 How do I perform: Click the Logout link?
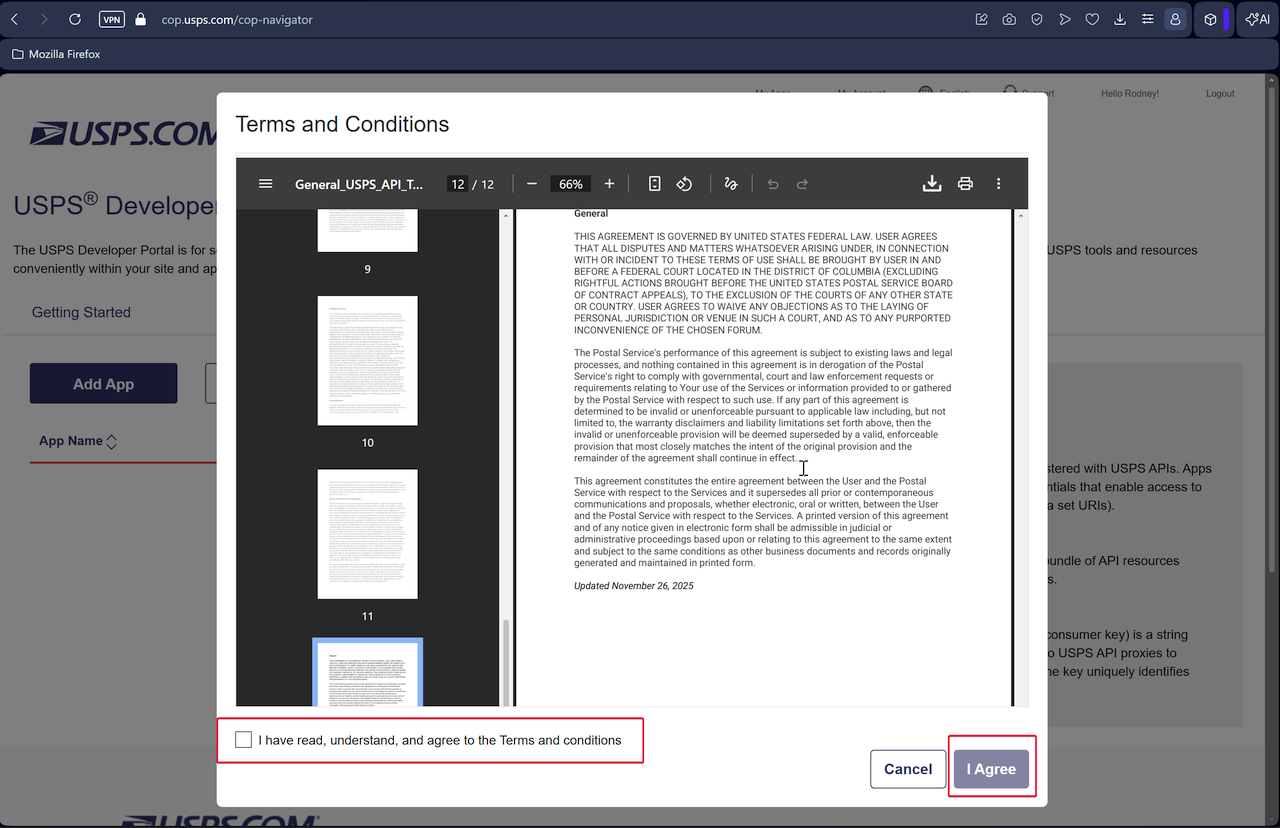point(1220,93)
